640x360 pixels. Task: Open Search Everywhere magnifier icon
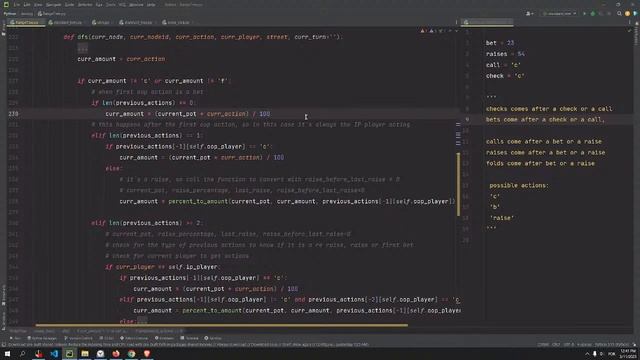click(x=619, y=13)
